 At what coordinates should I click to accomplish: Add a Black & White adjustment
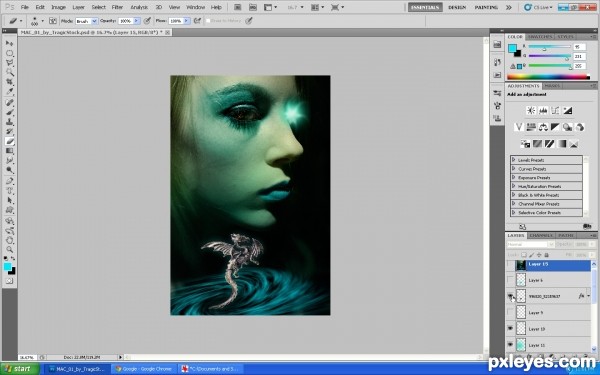pyautogui.click(x=556, y=127)
